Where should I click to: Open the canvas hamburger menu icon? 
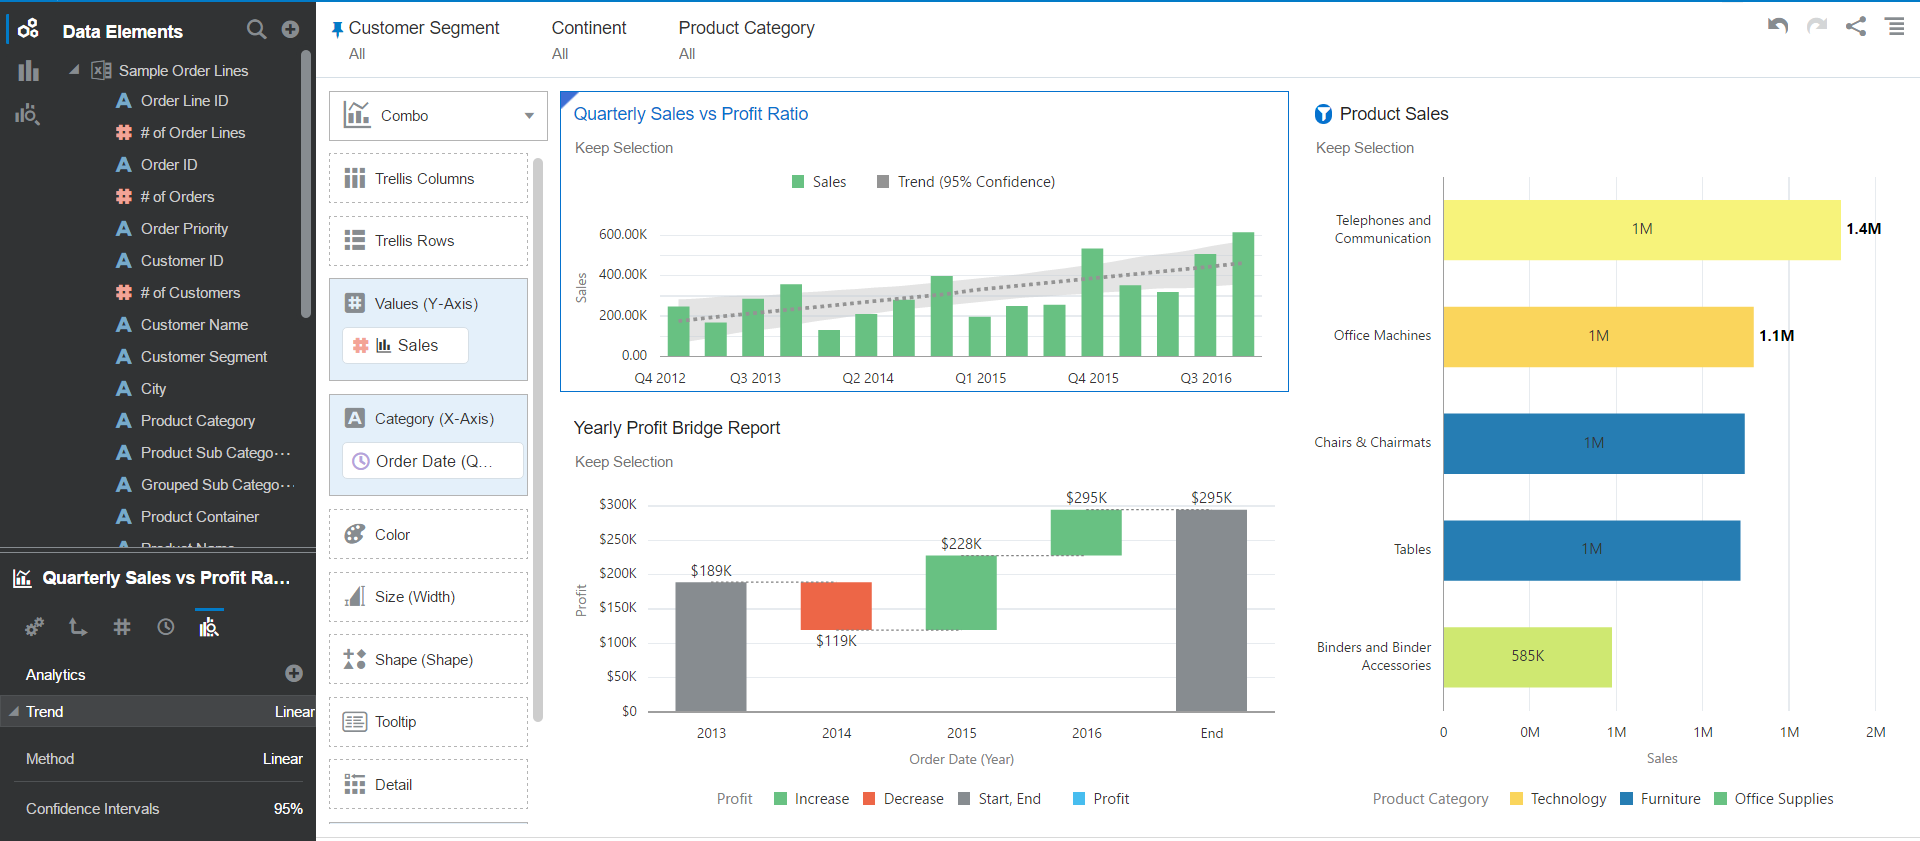(x=1894, y=26)
